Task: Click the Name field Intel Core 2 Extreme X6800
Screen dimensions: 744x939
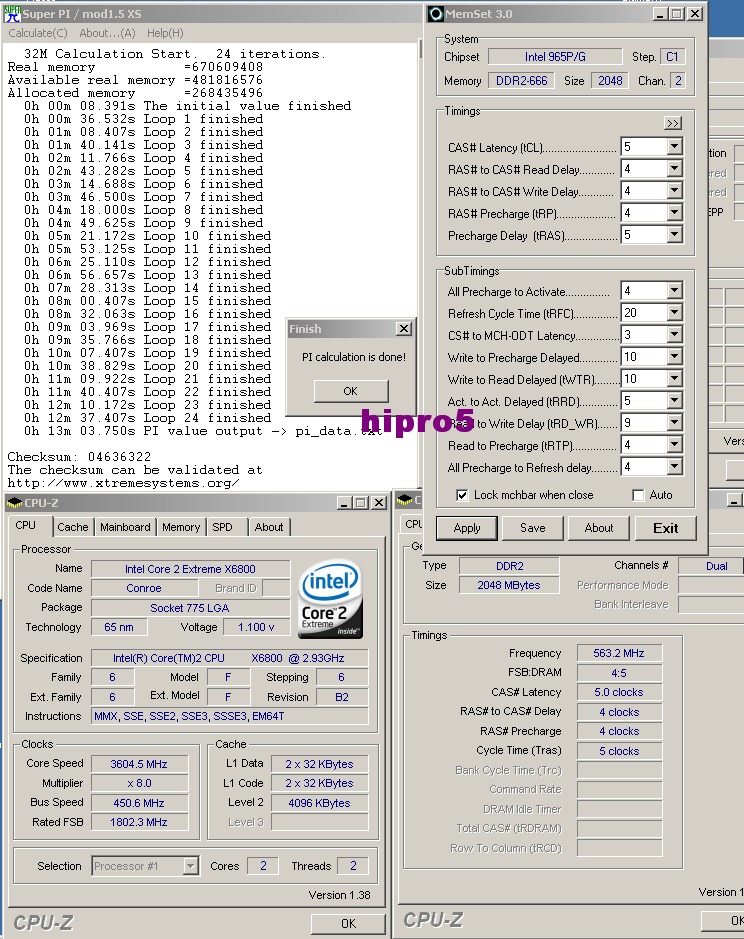Action: [x=190, y=569]
